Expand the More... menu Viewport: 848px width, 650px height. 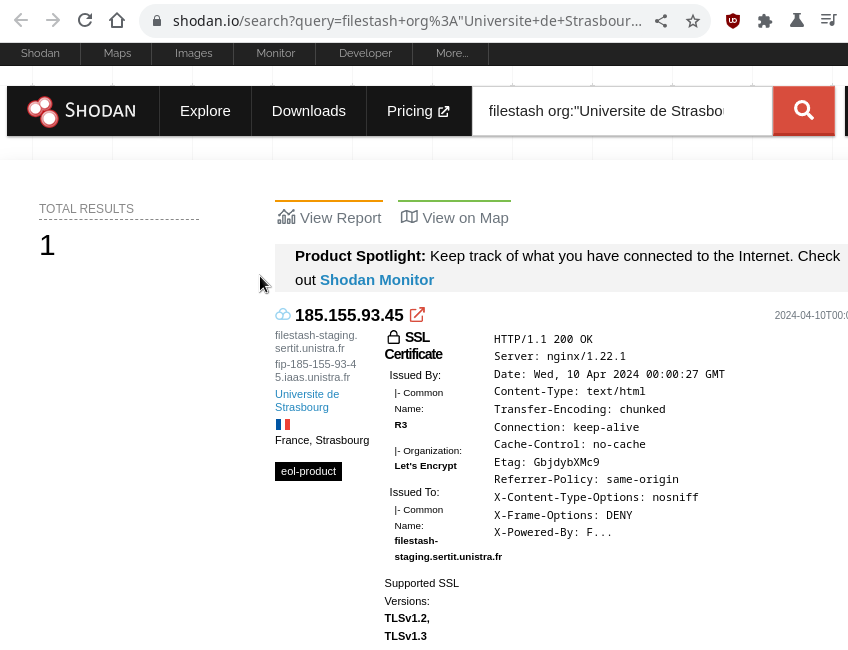(452, 54)
